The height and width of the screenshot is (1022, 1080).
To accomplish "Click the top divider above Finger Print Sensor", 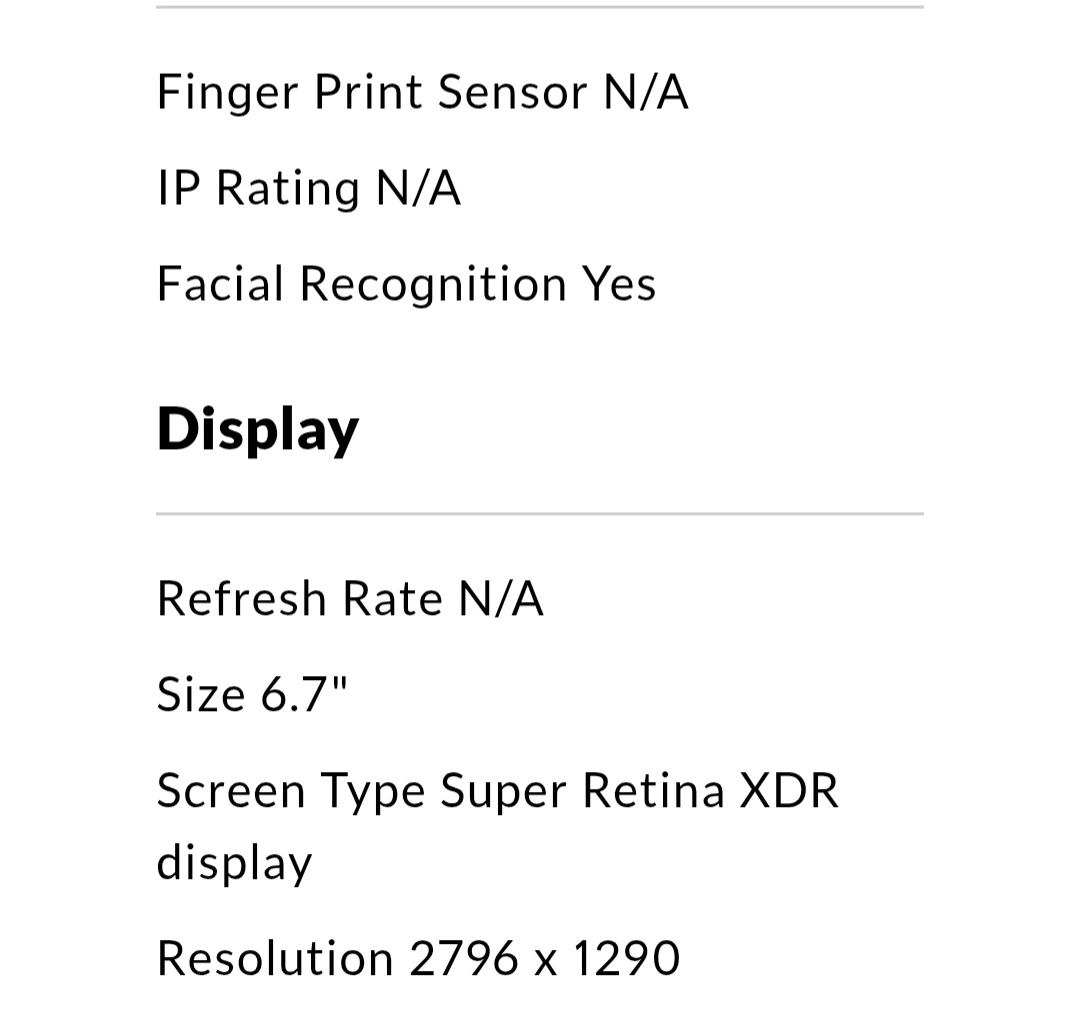I will (x=539, y=7).
